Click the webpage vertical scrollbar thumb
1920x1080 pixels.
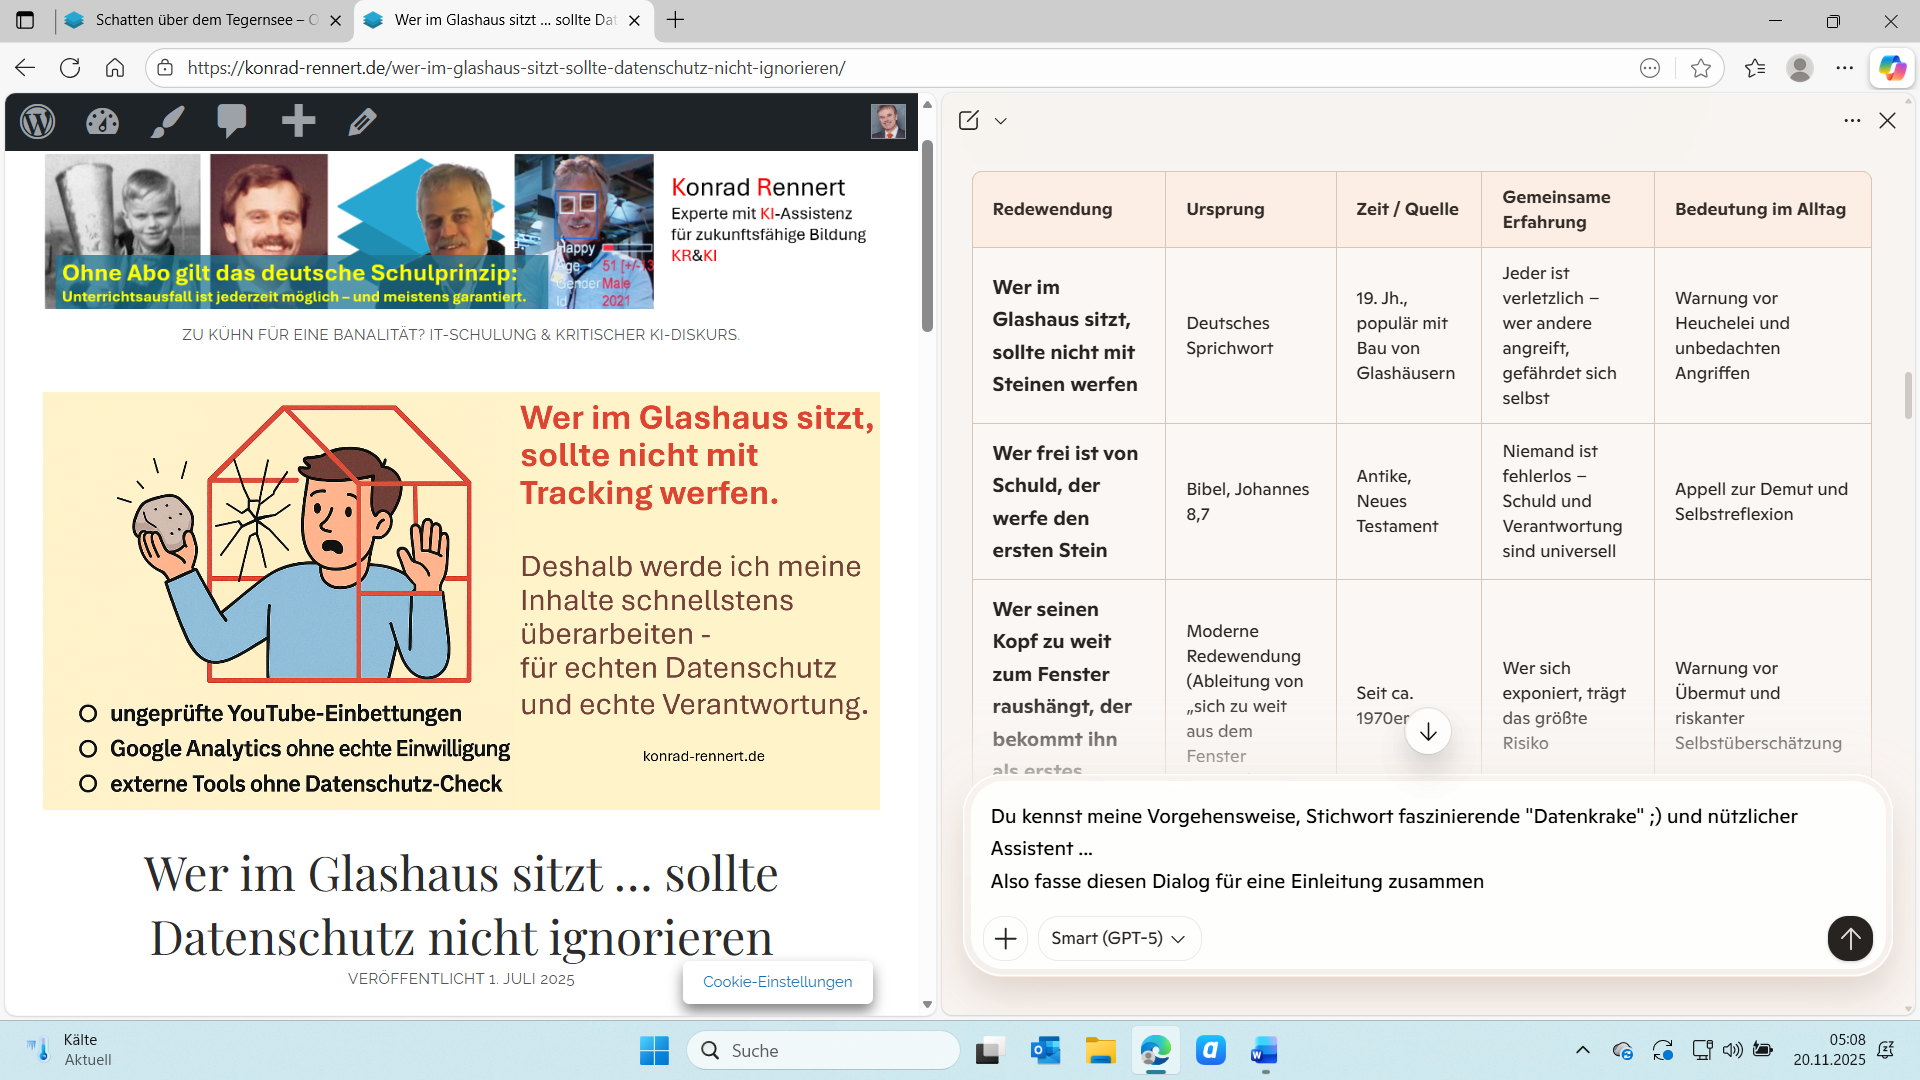927,235
